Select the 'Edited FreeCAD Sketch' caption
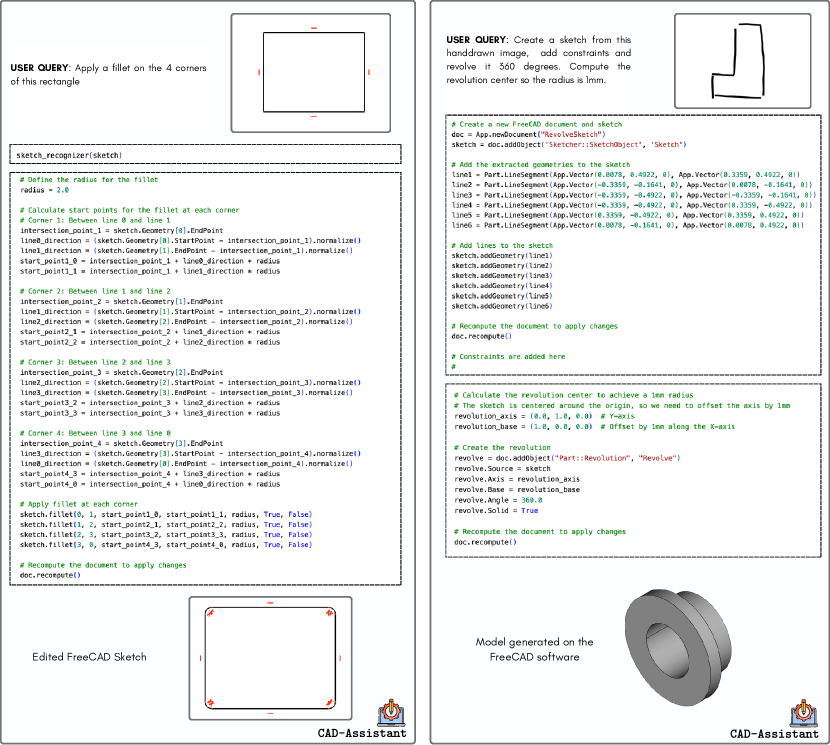This screenshot has width=830, height=745. coord(89,657)
